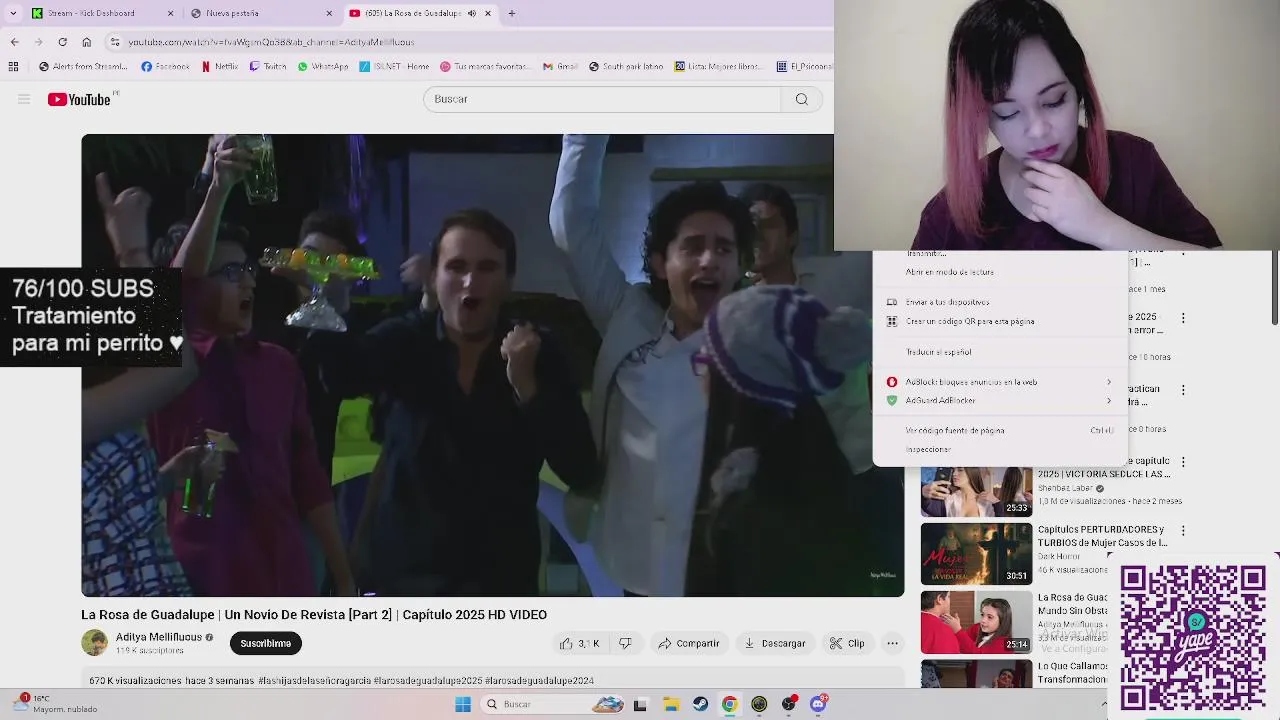Open the South park latino bookmark
This screenshot has height=720, width=1280.
(x=626, y=67)
